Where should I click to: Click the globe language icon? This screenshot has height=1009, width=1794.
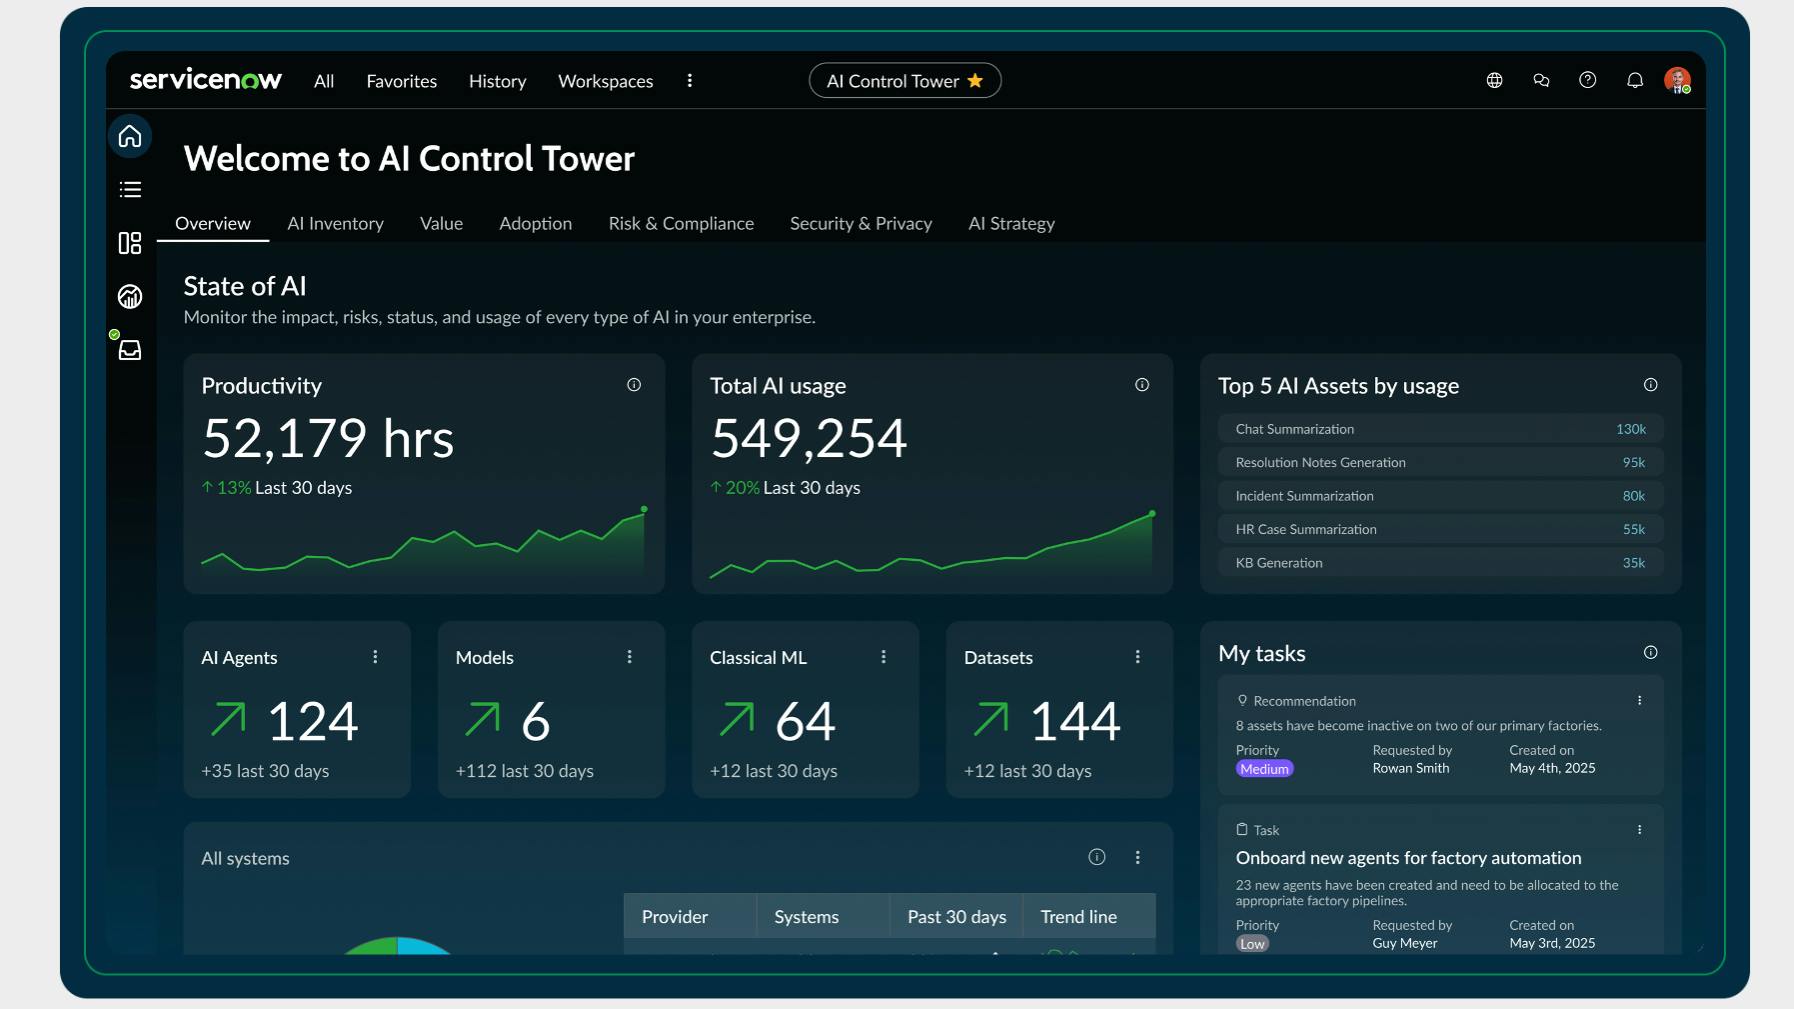coord(1494,81)
